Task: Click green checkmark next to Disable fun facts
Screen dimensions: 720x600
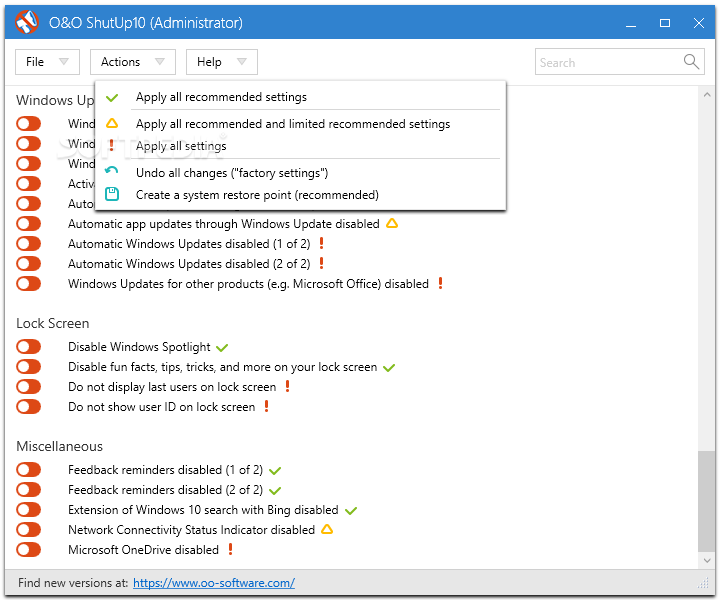Action: (389, 368)
